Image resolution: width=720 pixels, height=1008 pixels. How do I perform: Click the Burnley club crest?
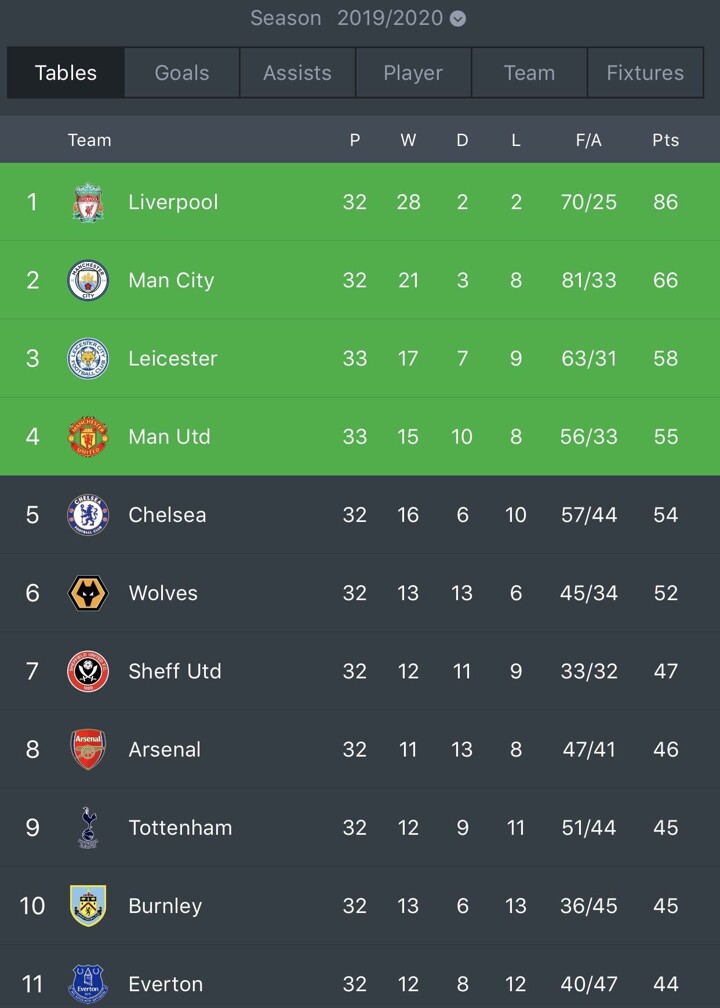tap(88, 906)
